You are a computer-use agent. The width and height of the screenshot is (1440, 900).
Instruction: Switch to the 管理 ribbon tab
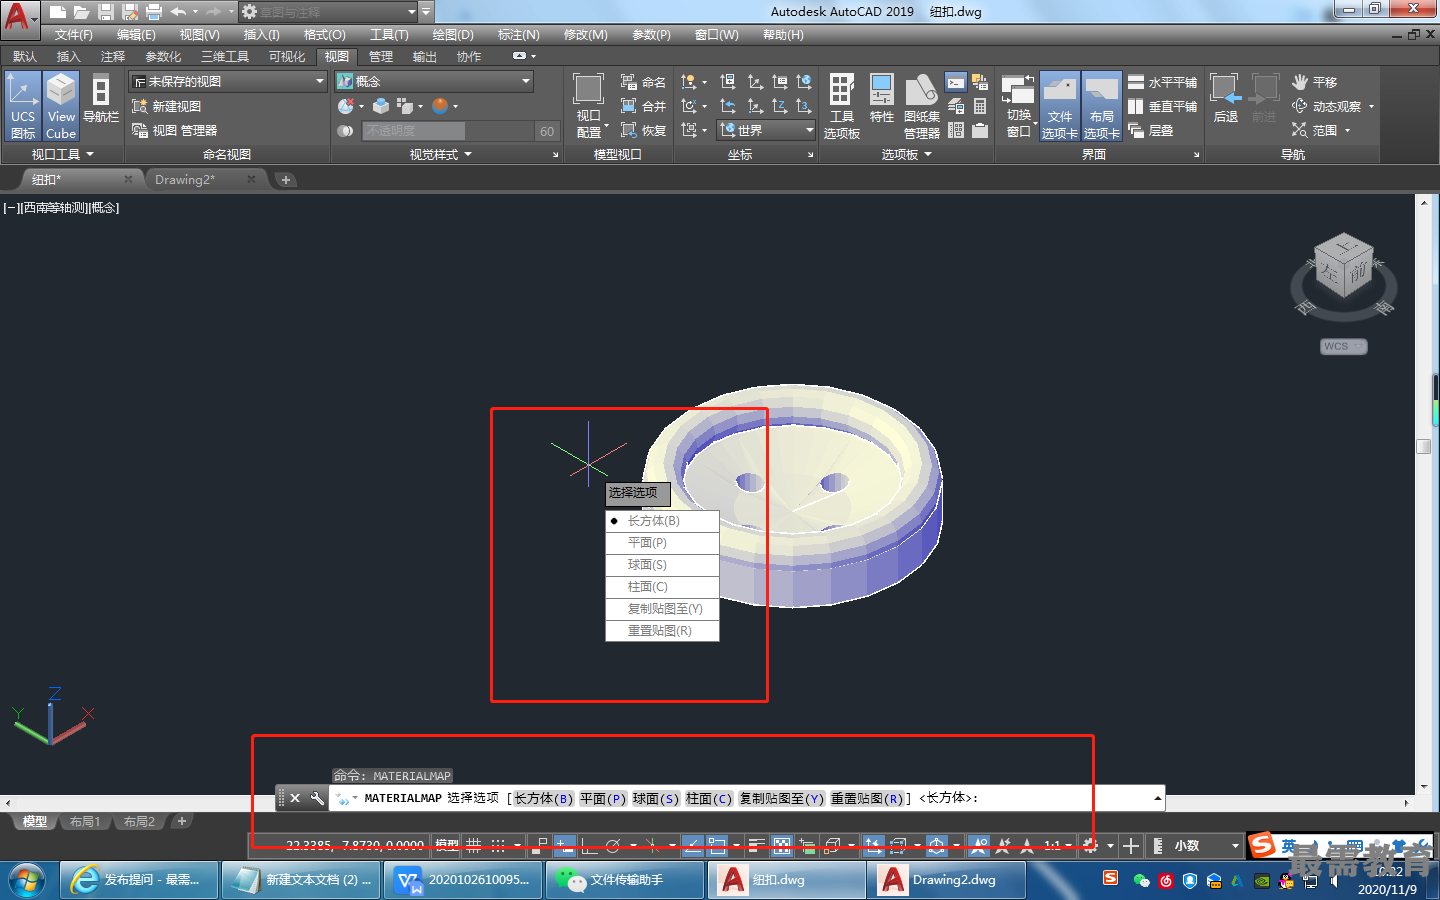point(381,56)
